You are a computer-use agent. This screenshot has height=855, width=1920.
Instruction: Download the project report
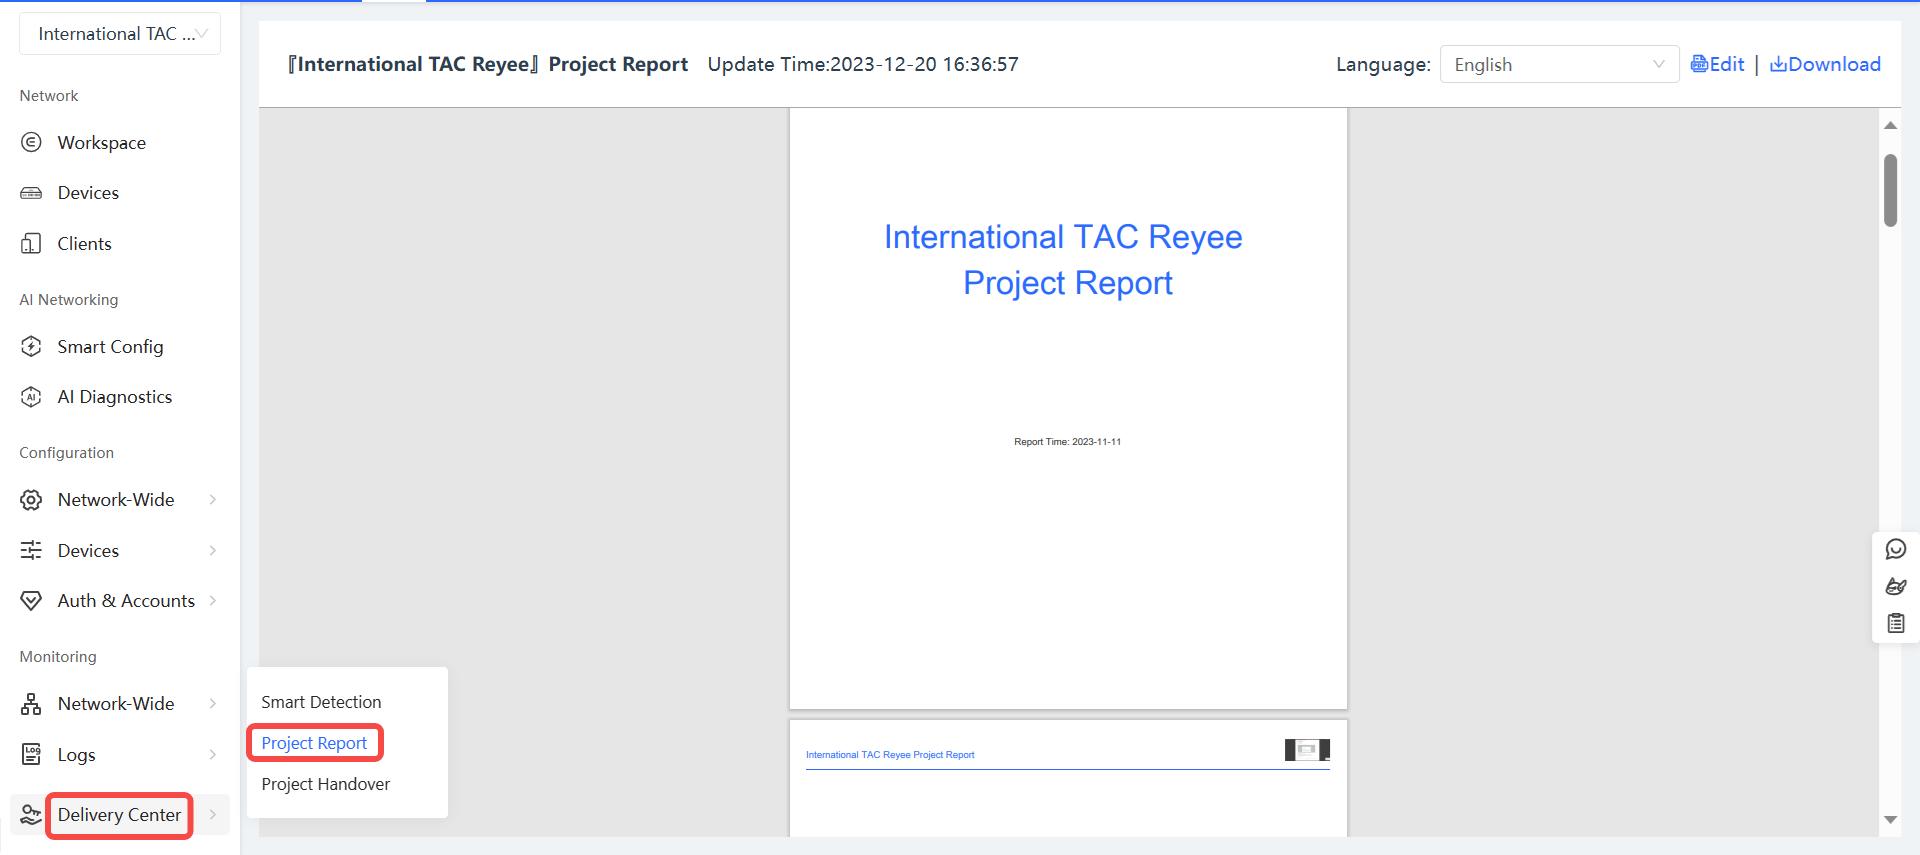click(1825, 65)
